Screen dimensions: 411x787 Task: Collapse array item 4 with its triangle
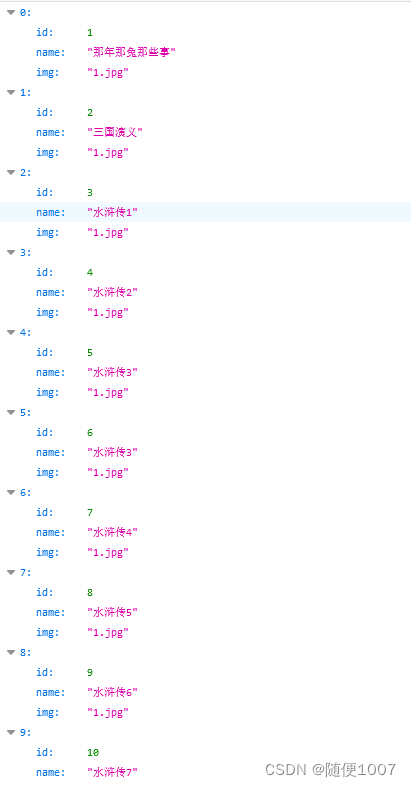click(x=11, y=332)
